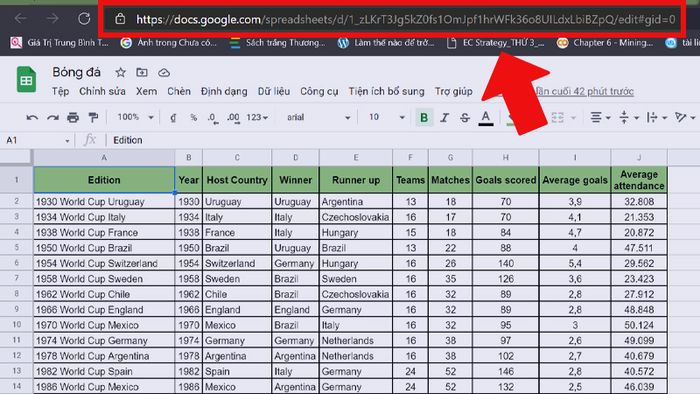The image size is (700, 394).
Task: Open the 100% zoom dropdown
Action: pyautogui.click(x=135, y=117)
